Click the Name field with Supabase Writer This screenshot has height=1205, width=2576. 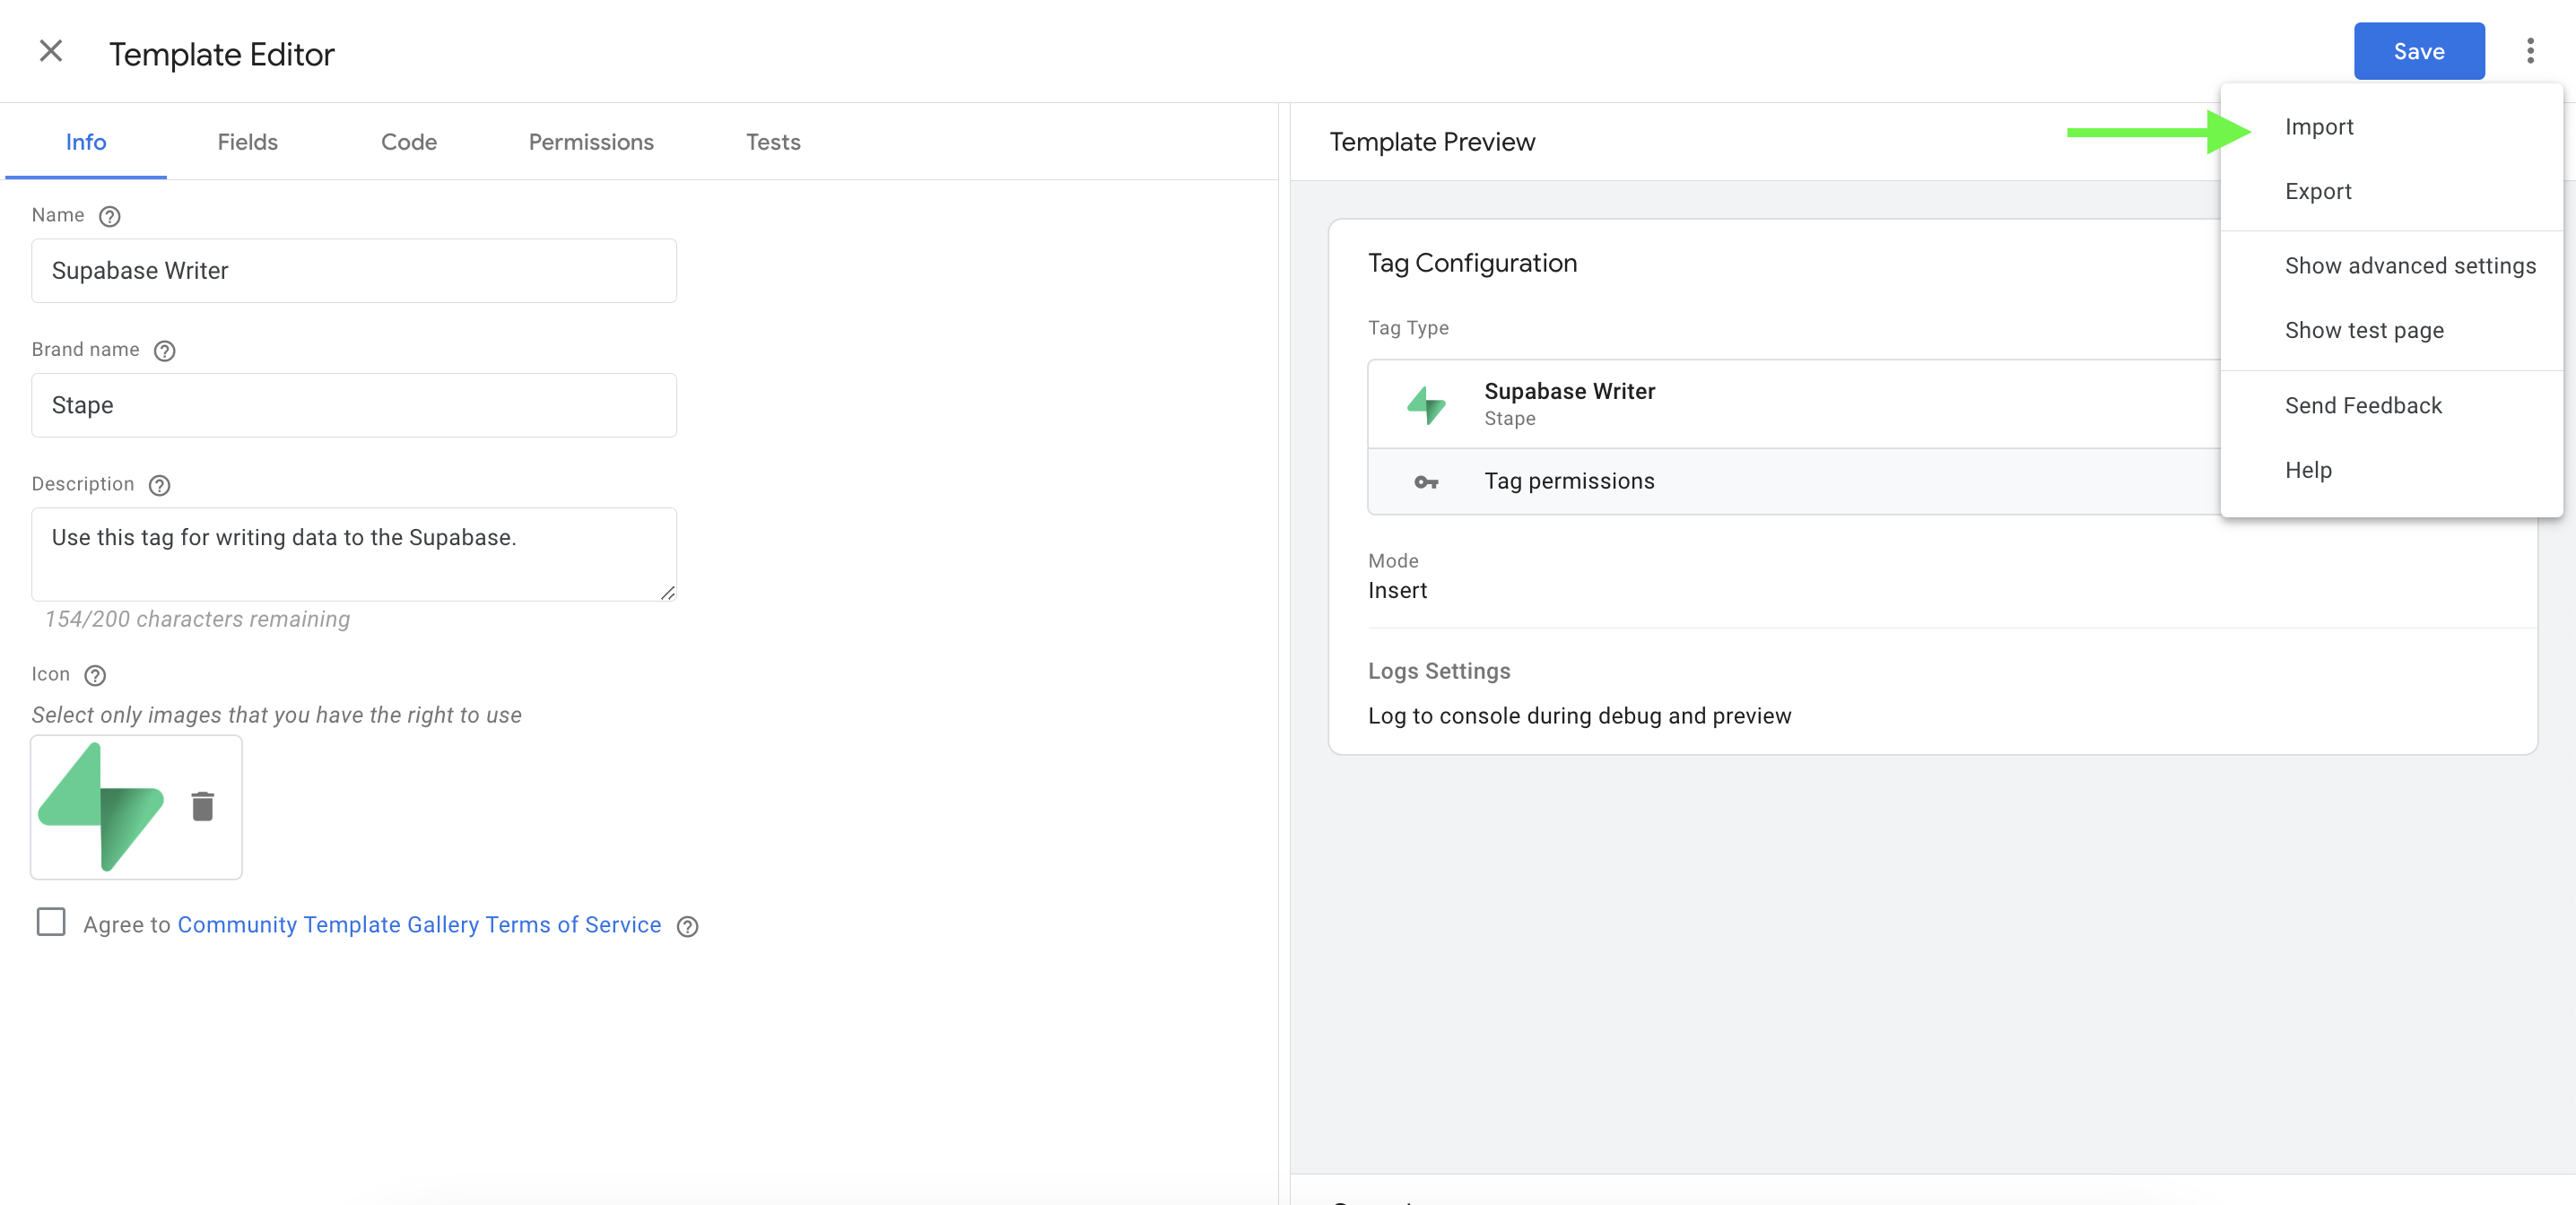pos(354,271)
